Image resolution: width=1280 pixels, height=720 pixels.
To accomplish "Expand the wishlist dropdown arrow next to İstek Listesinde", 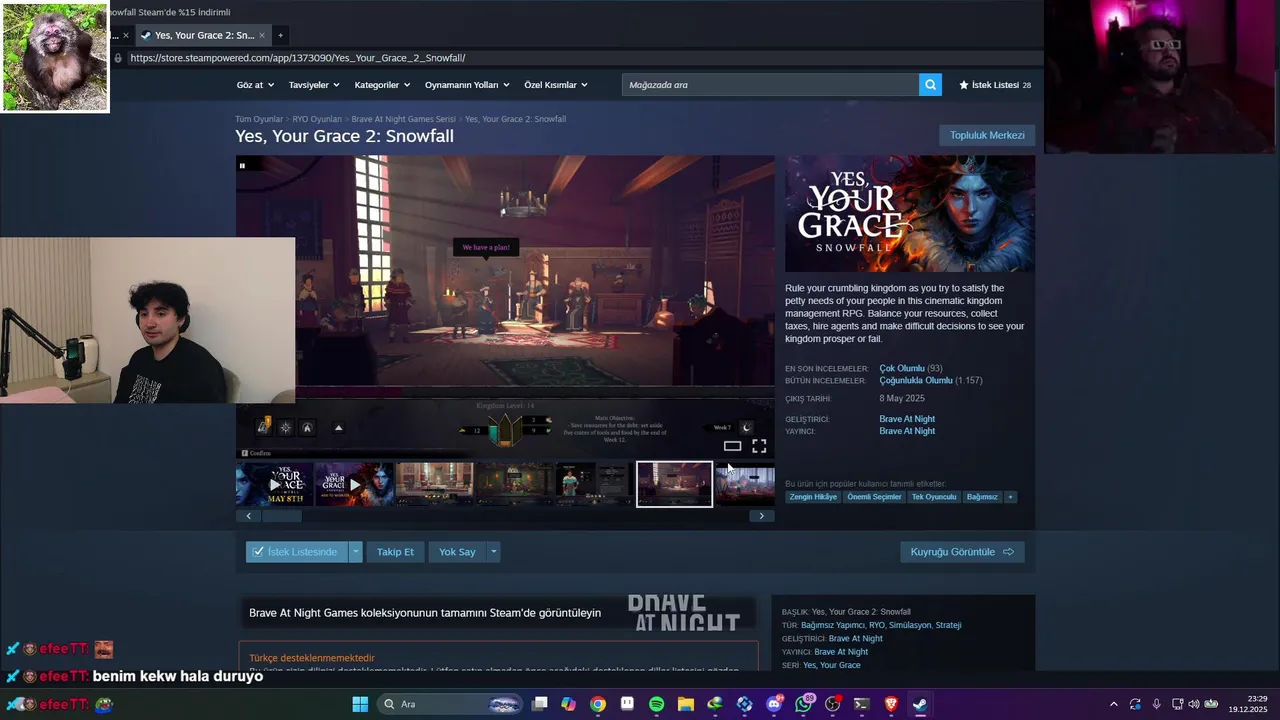I will click(355, 552).
